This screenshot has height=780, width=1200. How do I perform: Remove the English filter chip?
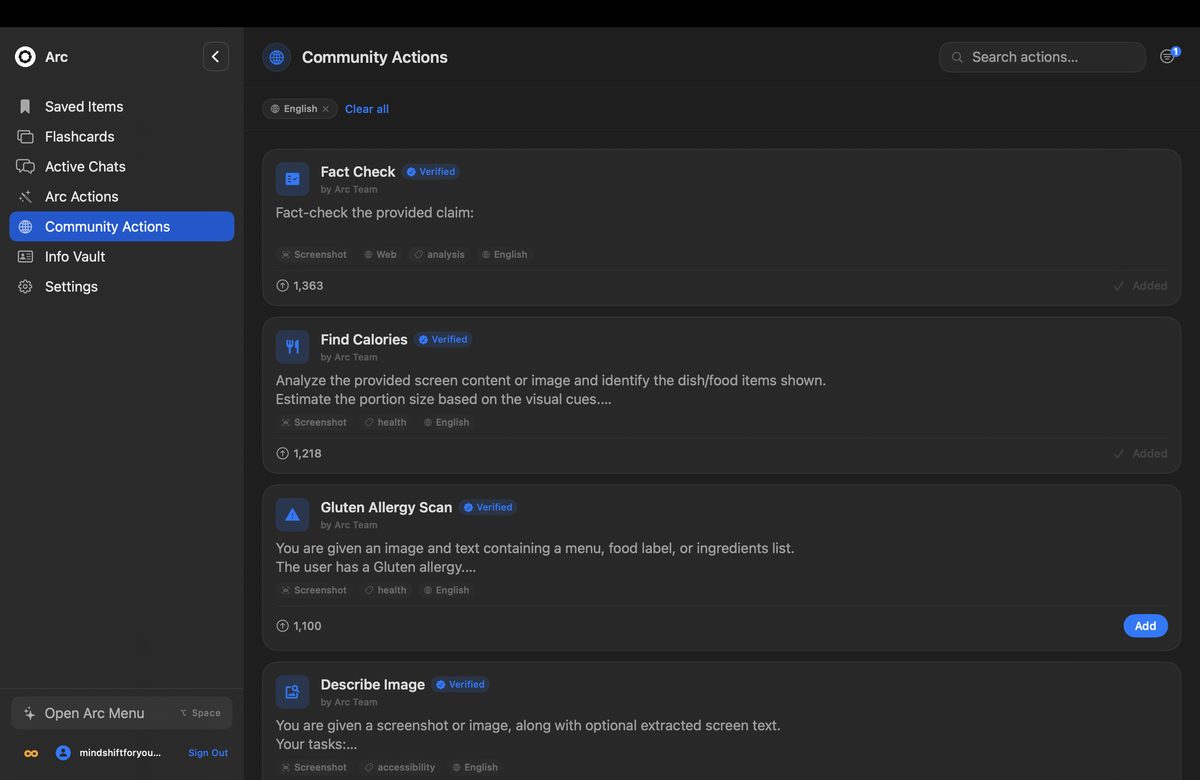[x=325, y=109]
